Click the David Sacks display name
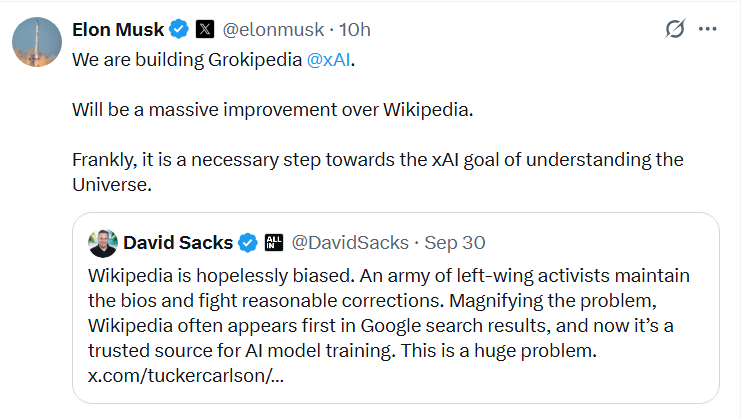This screenshot has width=742, height=419. coord(178,242)
